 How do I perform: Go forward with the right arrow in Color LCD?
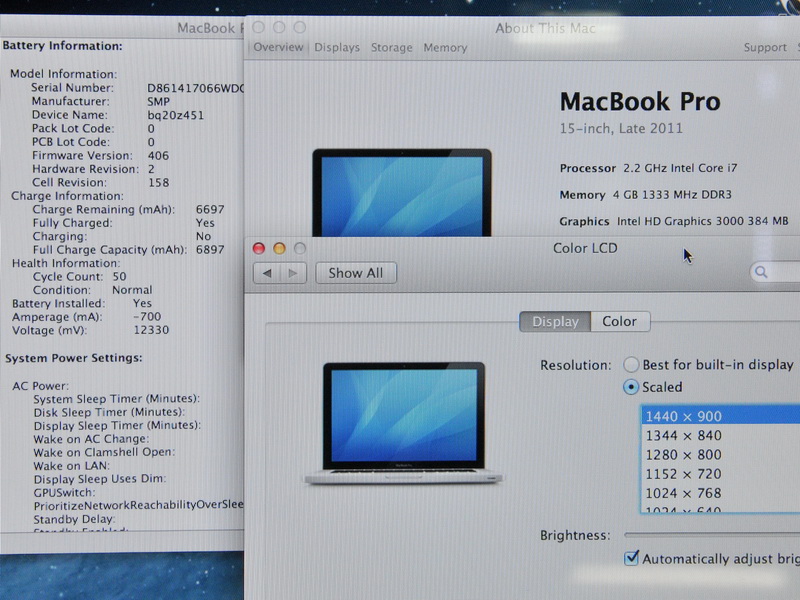point(293,273)
